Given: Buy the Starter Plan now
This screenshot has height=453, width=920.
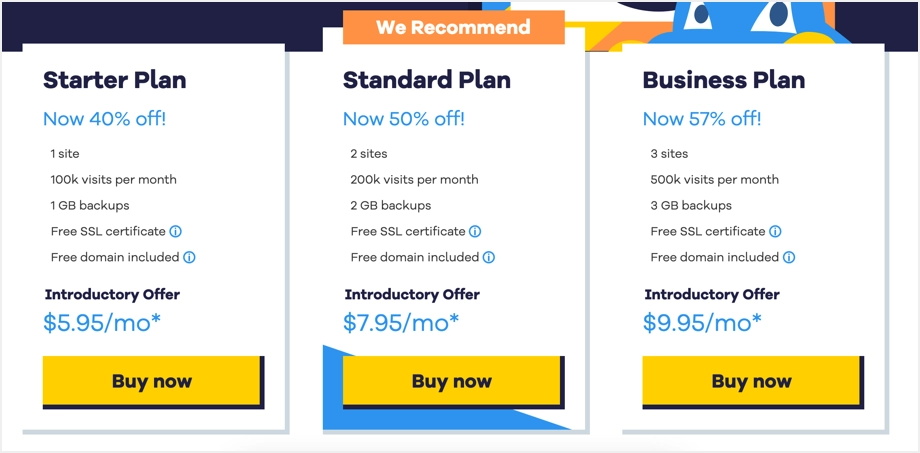Looking at the screenshot, I should coord(152,381).
